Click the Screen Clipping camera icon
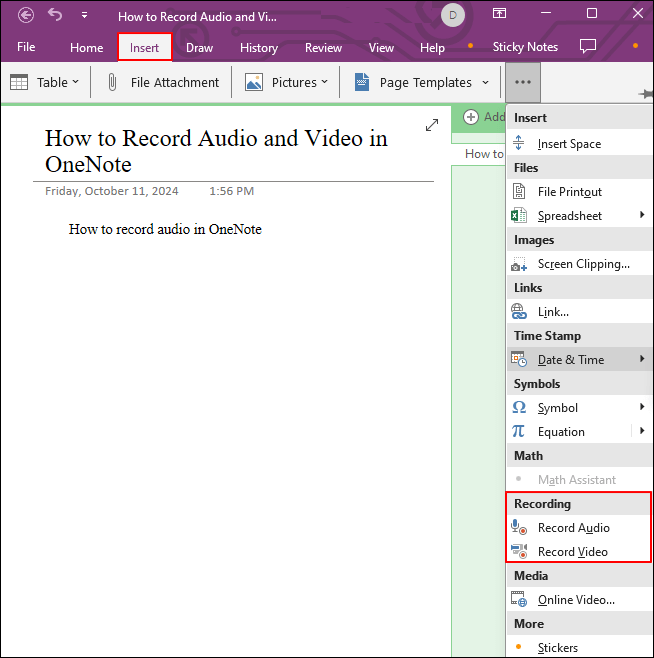The image size is (654, 658). (519, 264)
